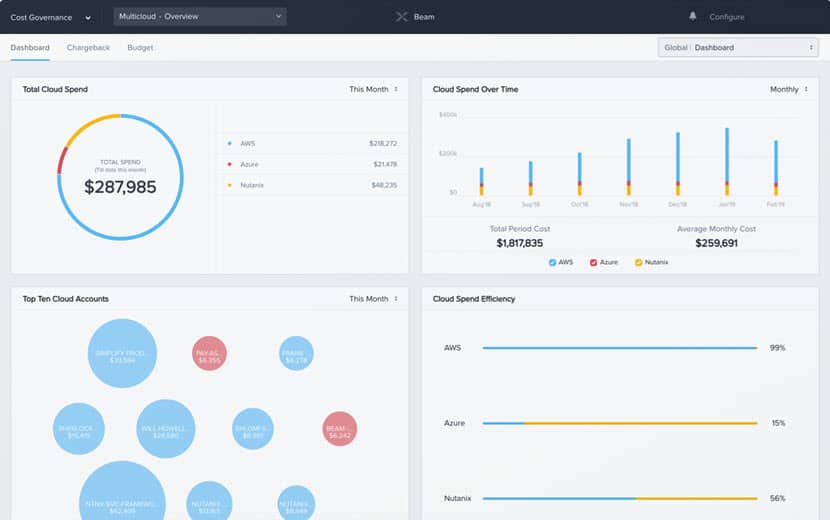The width and height of the screenshot is (830, 520).
Task: Click the Sep'18 bar in spend chart
Action: (530, 178)
